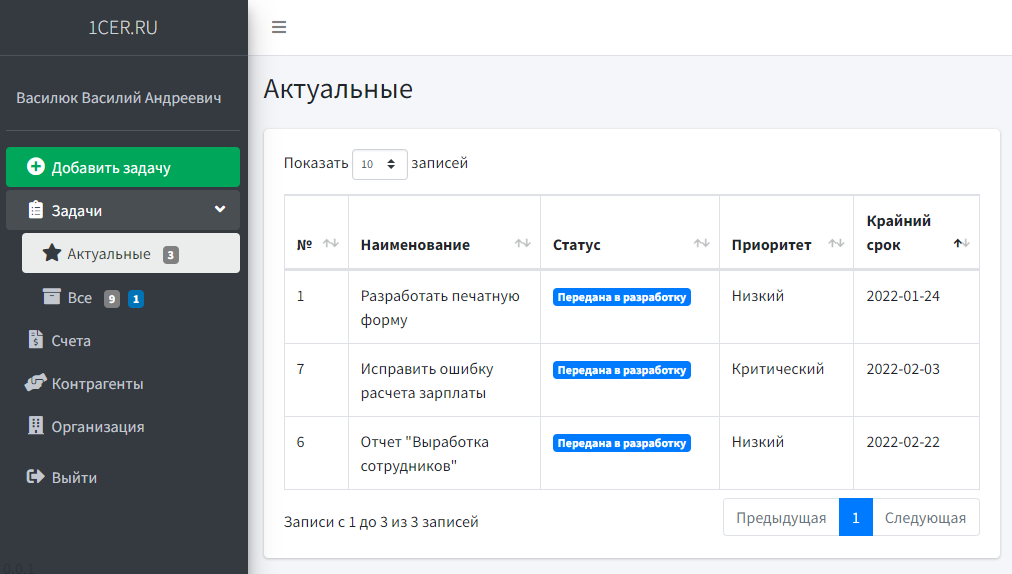This screenshot has height=574, width=1012.
Task: Click the handshake icon beside Контрагенты
Action: point(36,383)
